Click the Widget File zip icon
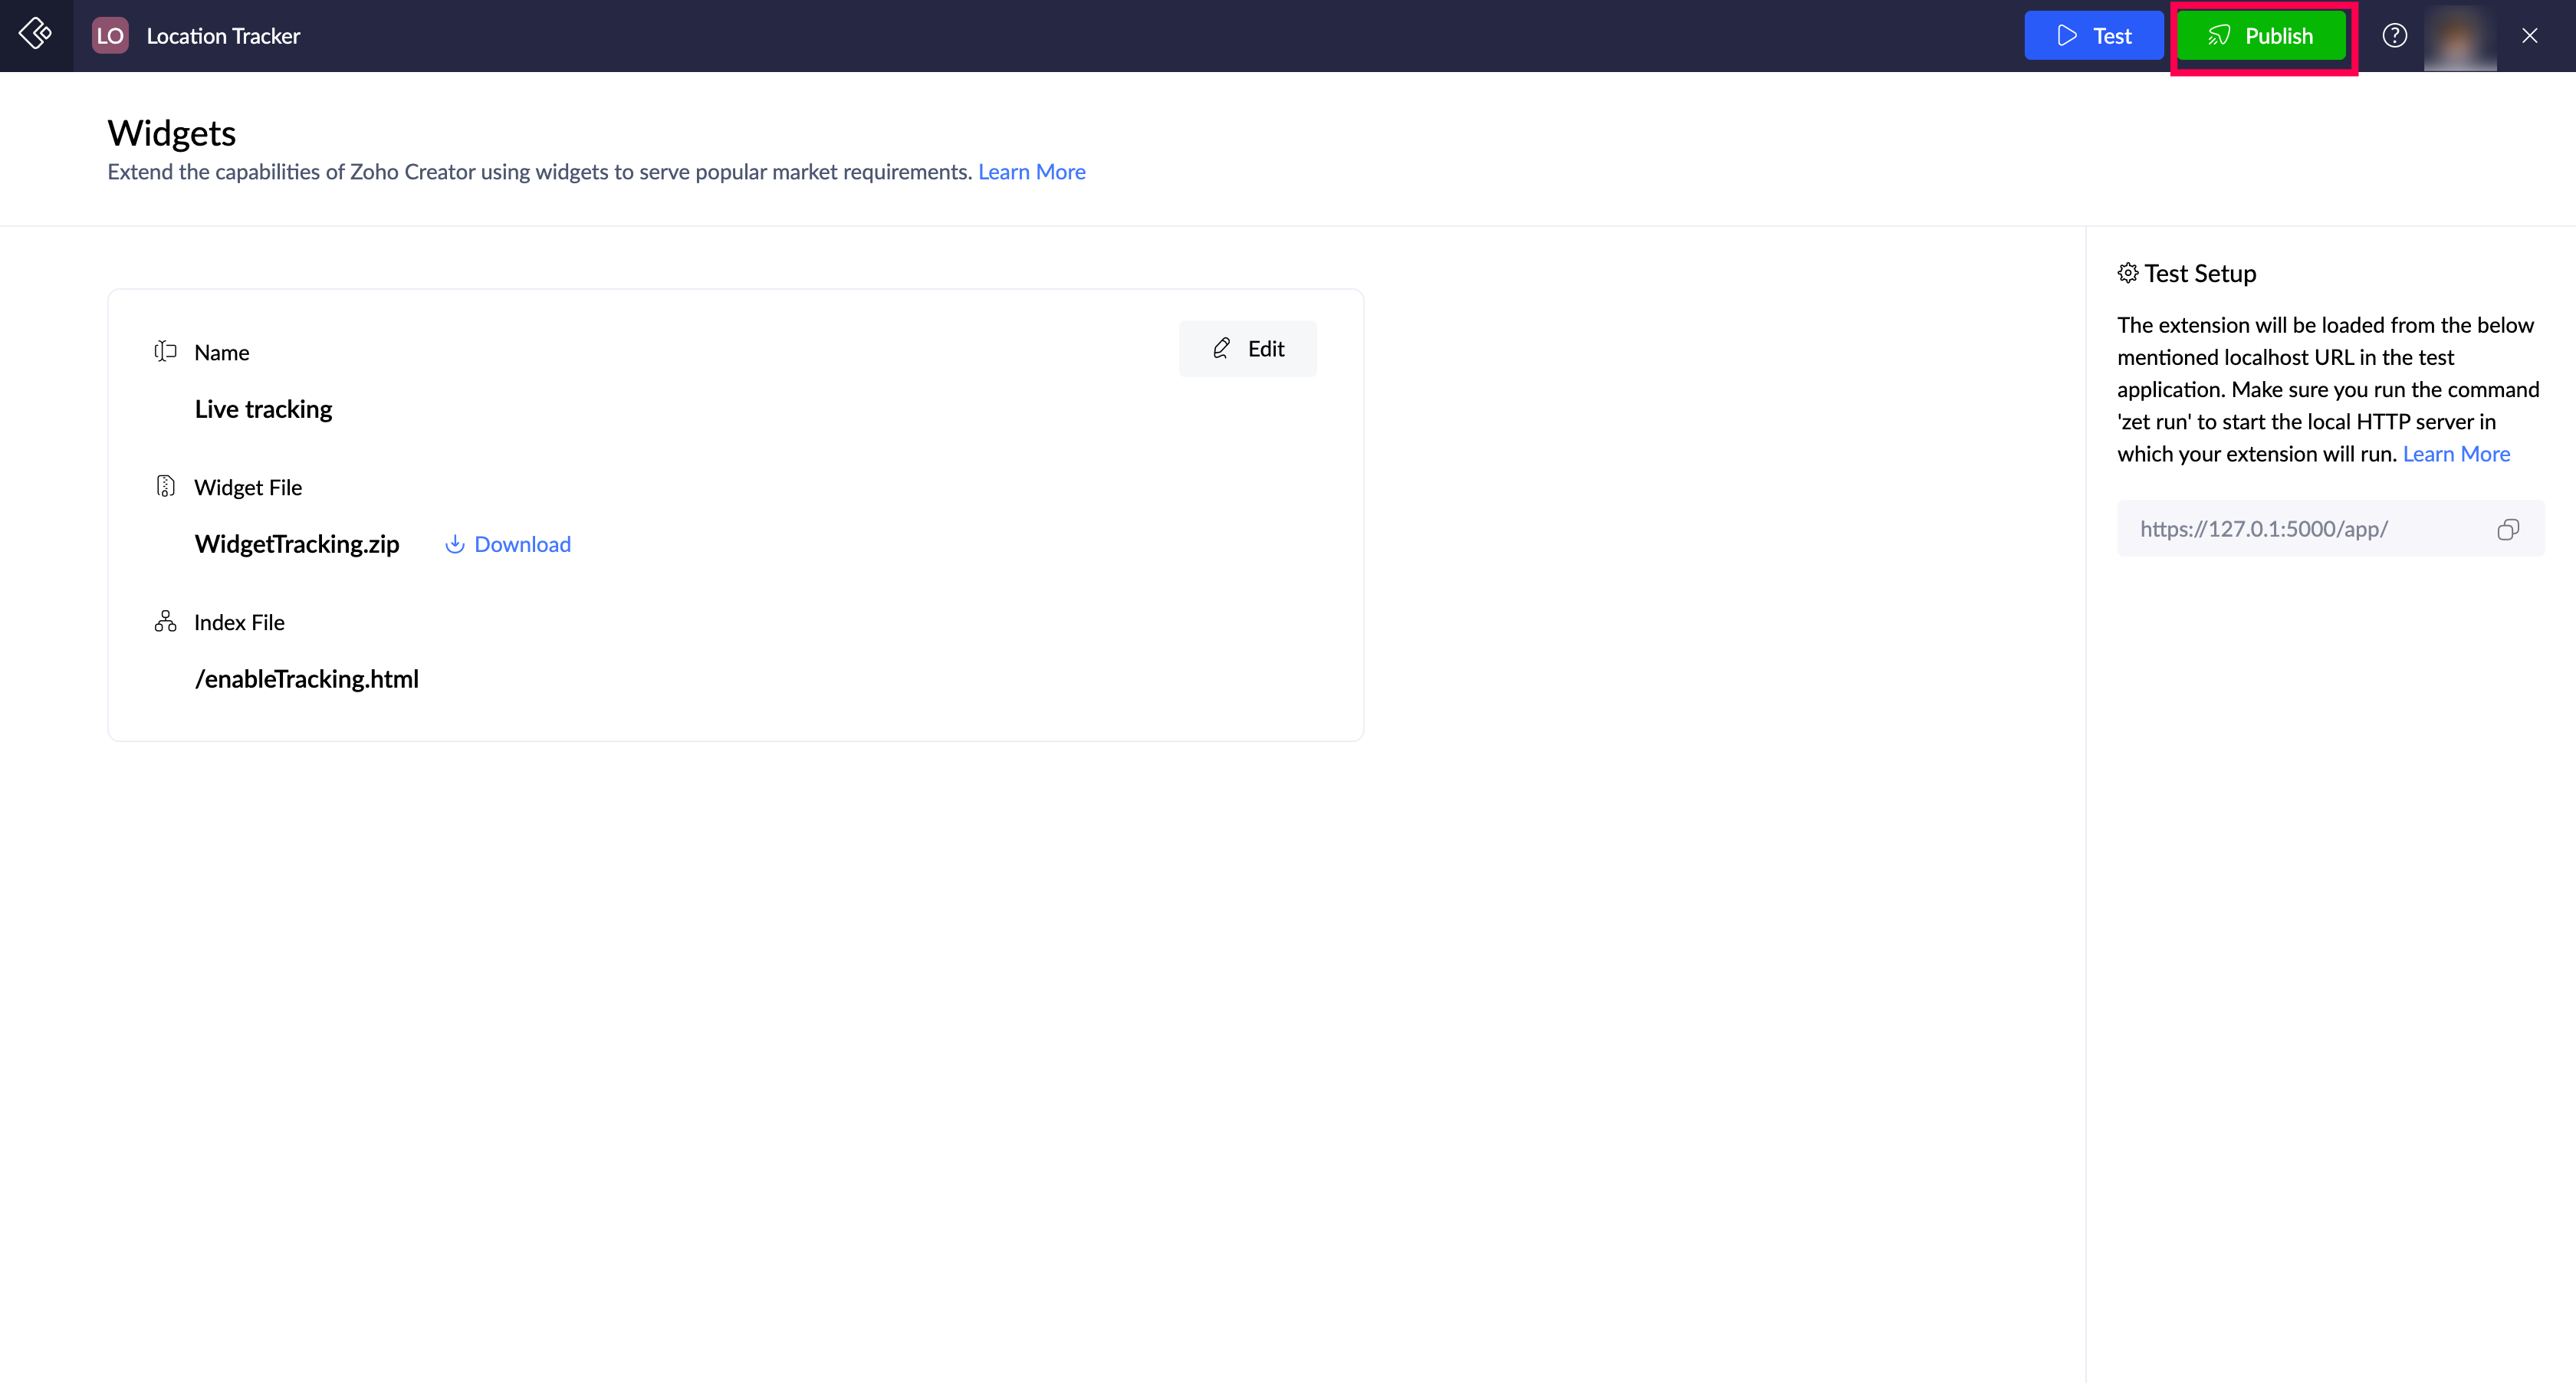This screenshot has height=1383, width=2576. [165, 486]
